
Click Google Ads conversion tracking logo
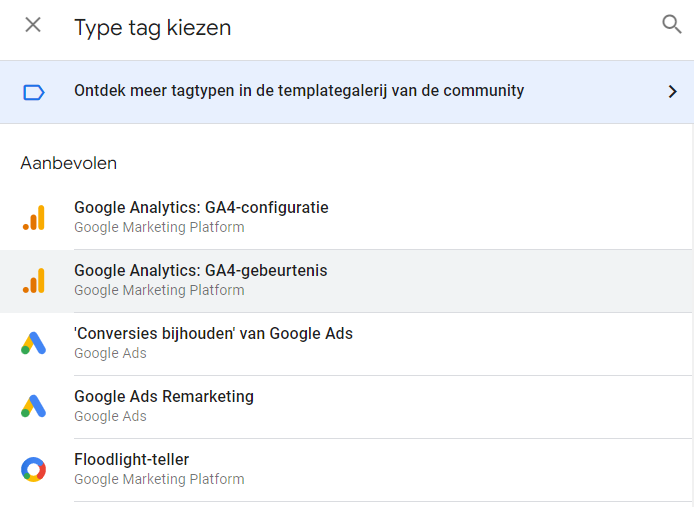[34, 343]
